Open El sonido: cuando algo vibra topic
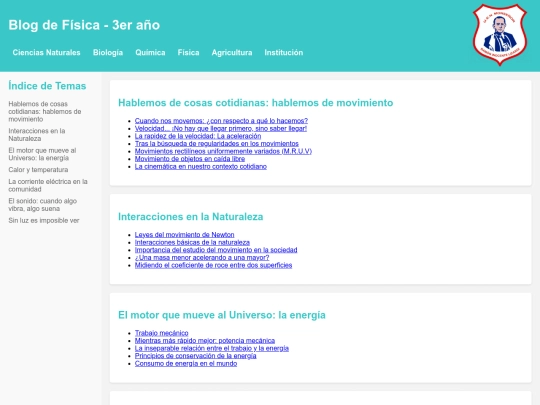 coord(43,205)
